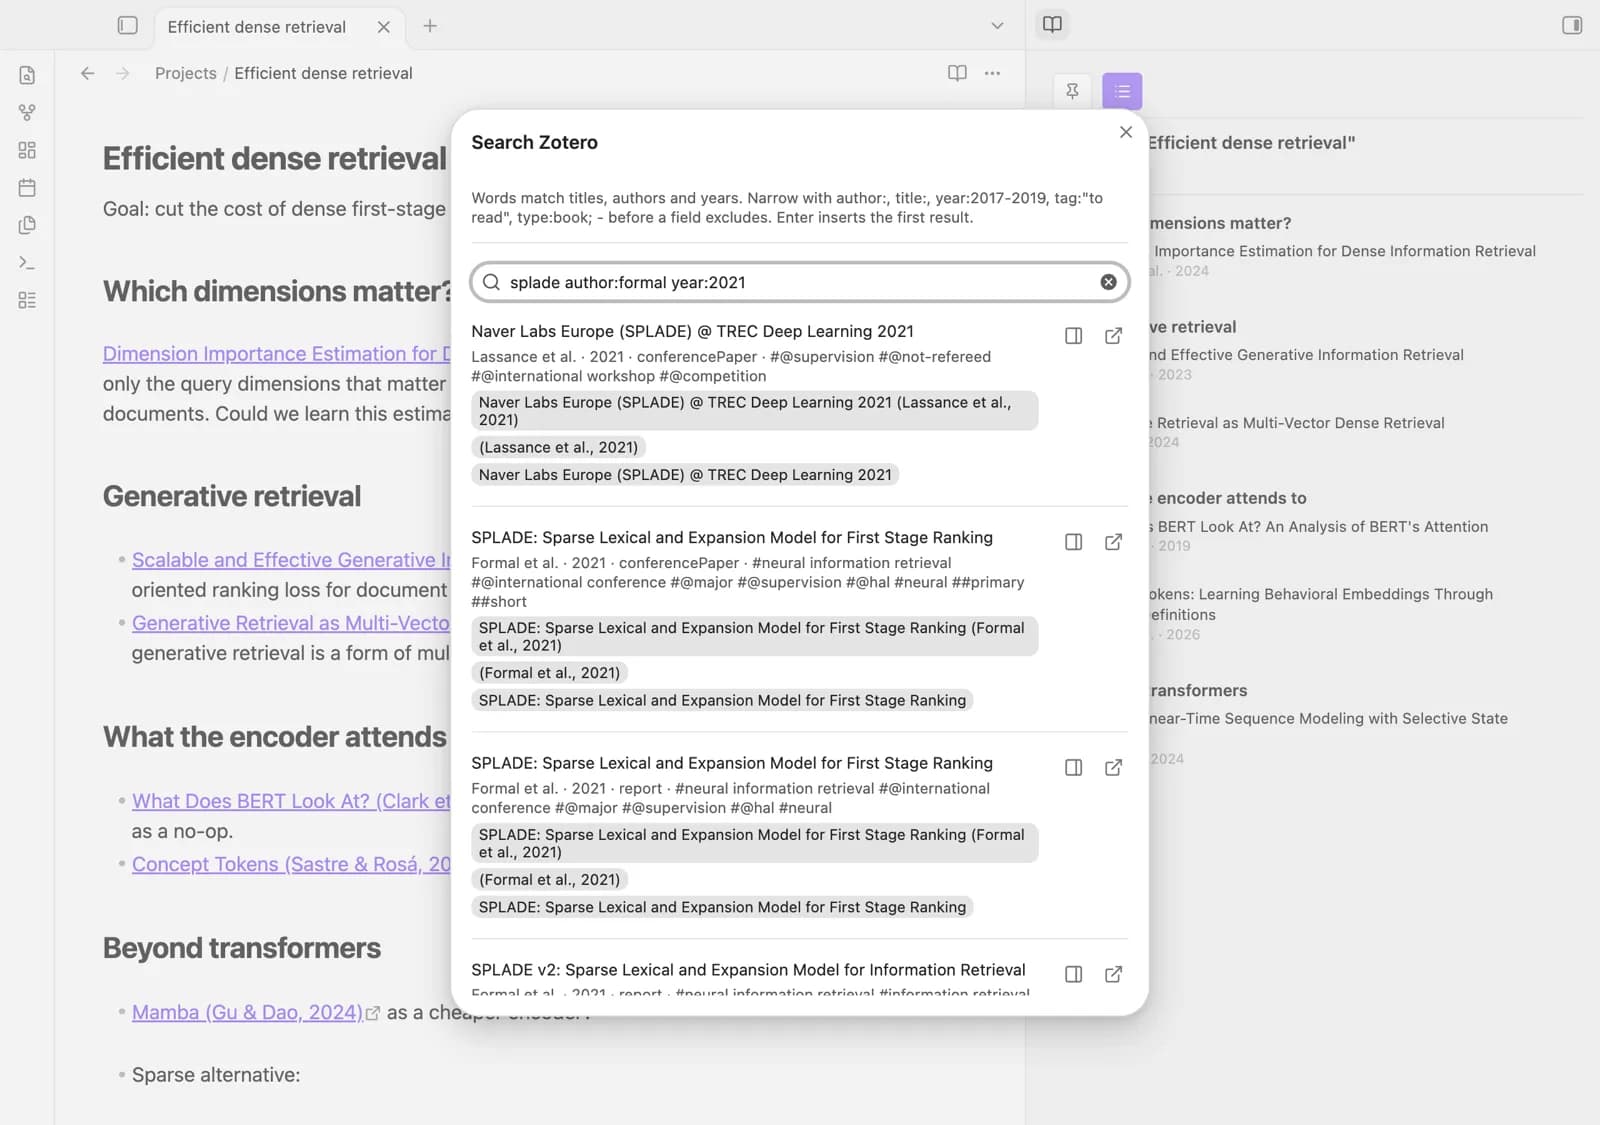Open the Projects breadcrumb folder

coord(186,73)
